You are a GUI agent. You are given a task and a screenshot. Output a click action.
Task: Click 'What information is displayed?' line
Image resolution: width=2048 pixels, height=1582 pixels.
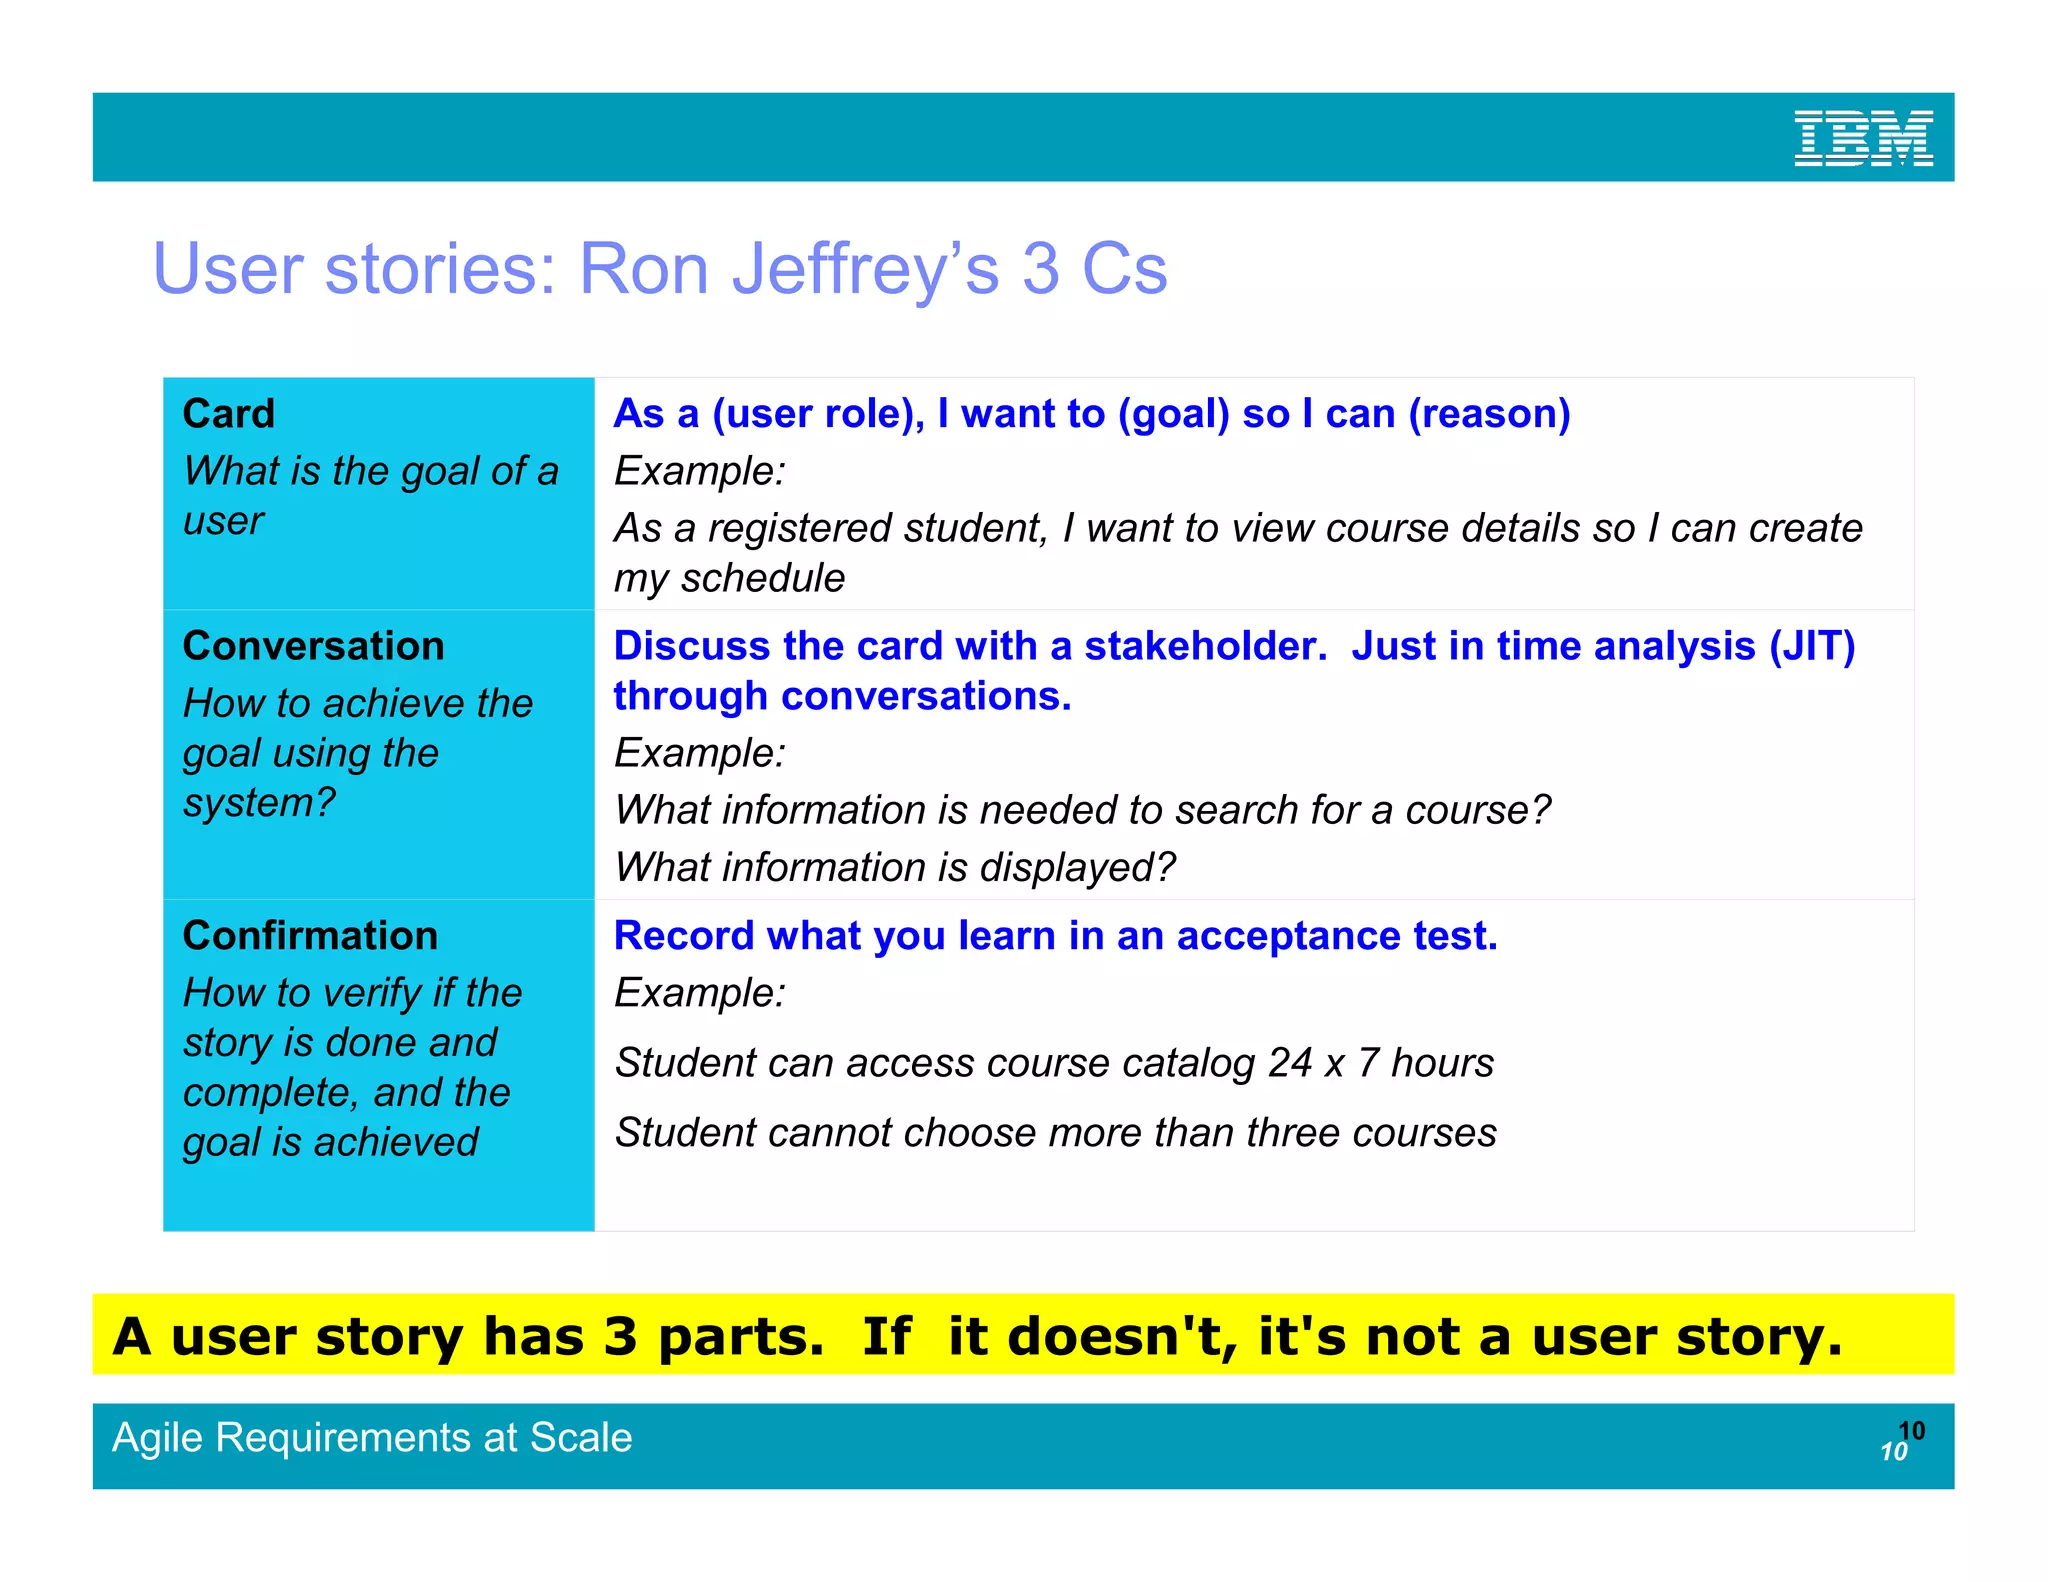coord(895,866)
